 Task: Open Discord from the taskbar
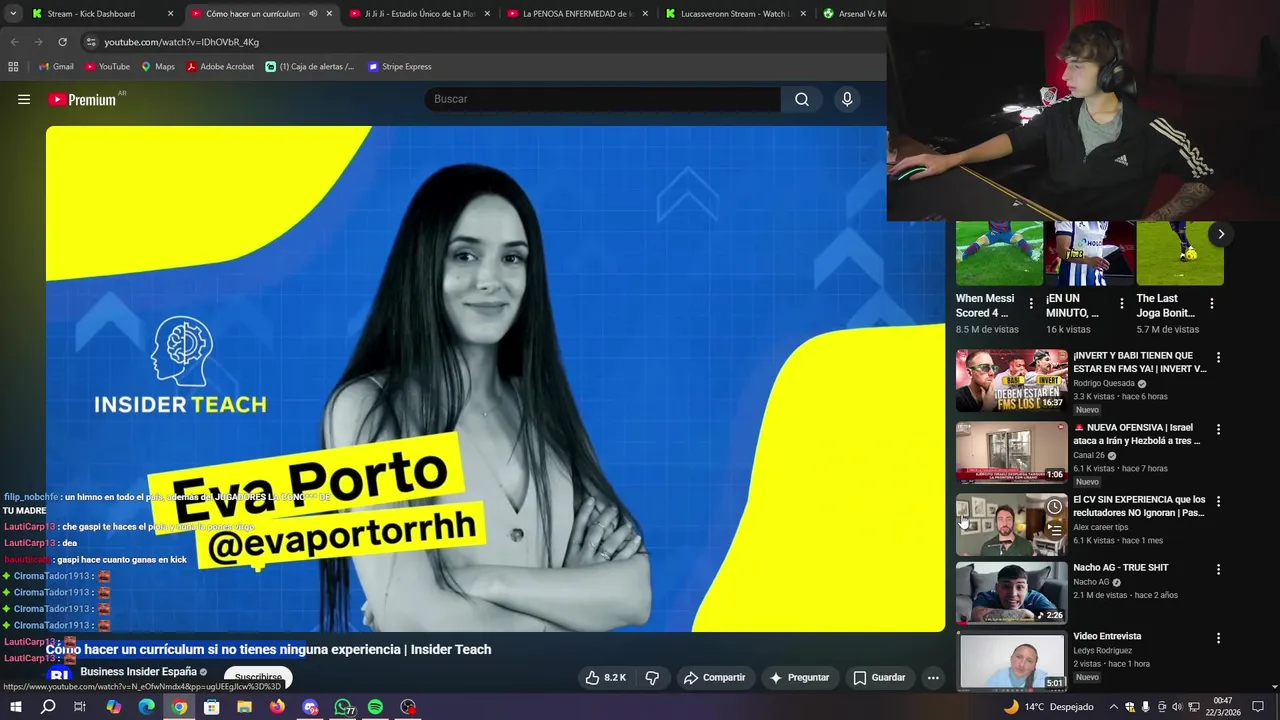coord(310,707)
